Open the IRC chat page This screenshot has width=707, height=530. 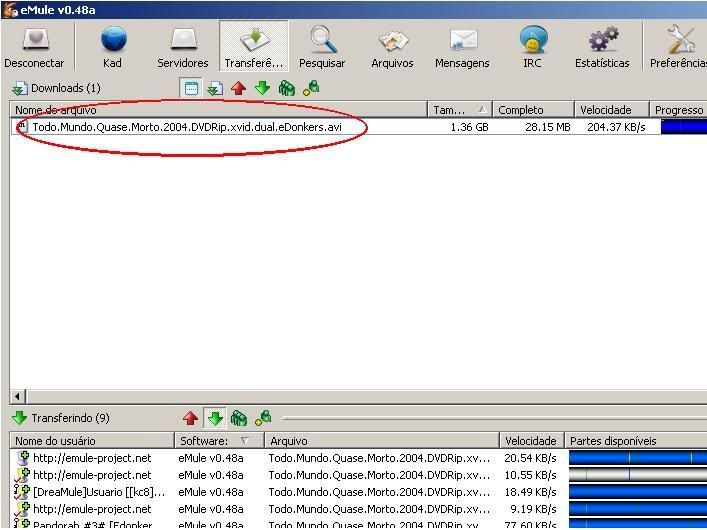[x=532, y=46]
